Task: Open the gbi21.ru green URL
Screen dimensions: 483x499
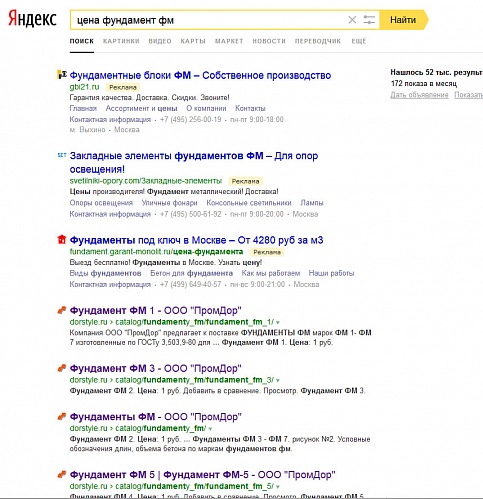Action: coord(84,87)
